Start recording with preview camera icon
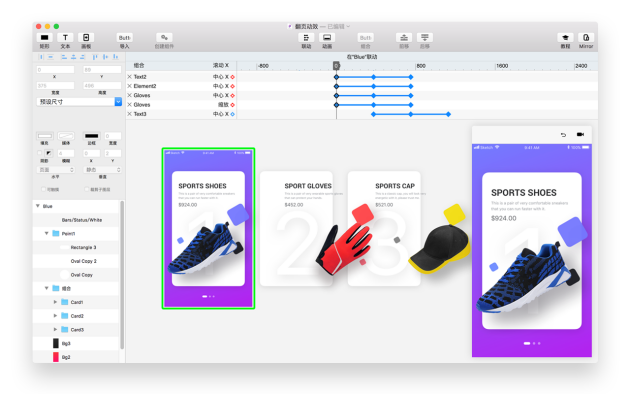 point(580,135)
